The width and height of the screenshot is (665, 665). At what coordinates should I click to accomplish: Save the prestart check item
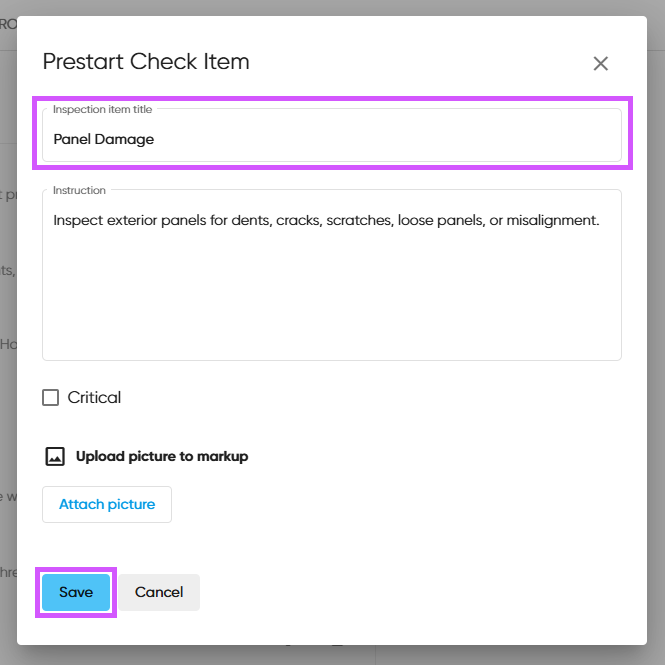pos(76,592)
